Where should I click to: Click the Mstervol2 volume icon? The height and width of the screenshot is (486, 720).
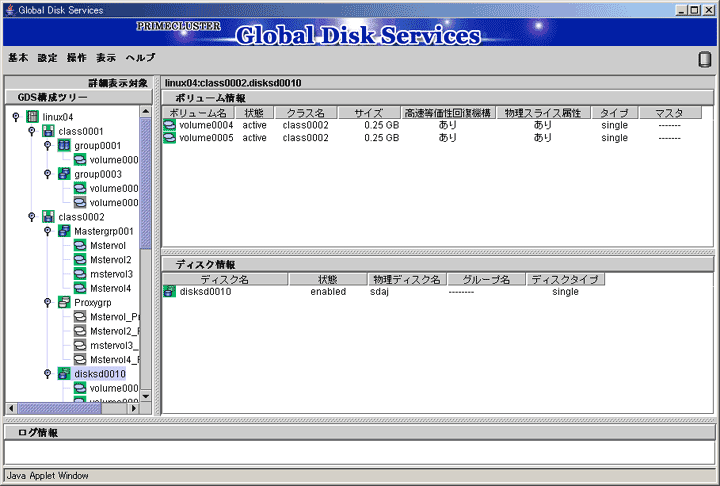(x=80, y=259)
